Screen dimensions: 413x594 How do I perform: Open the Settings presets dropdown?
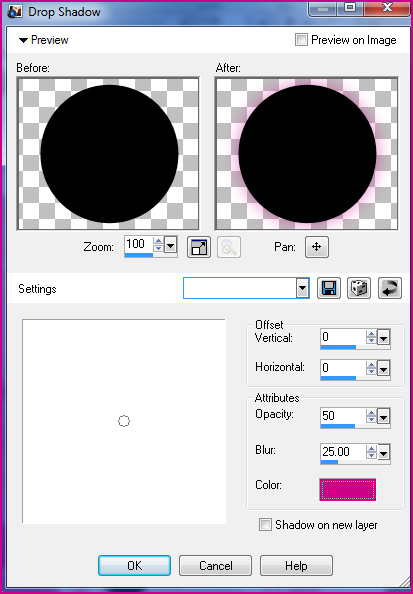click(302, 288)
